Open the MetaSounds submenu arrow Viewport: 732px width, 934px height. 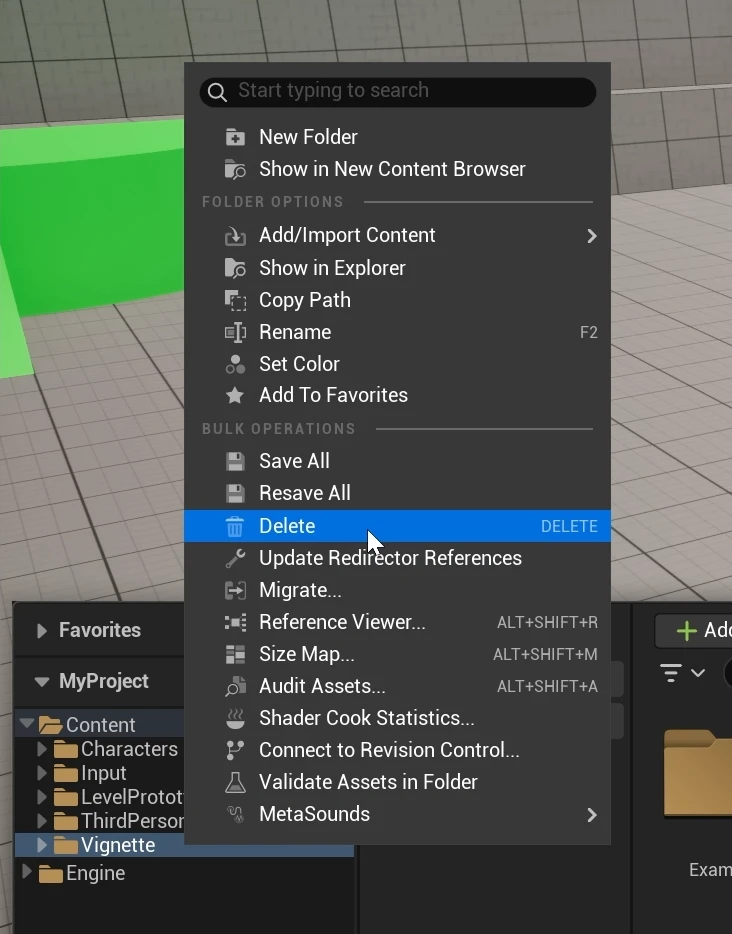591,815
